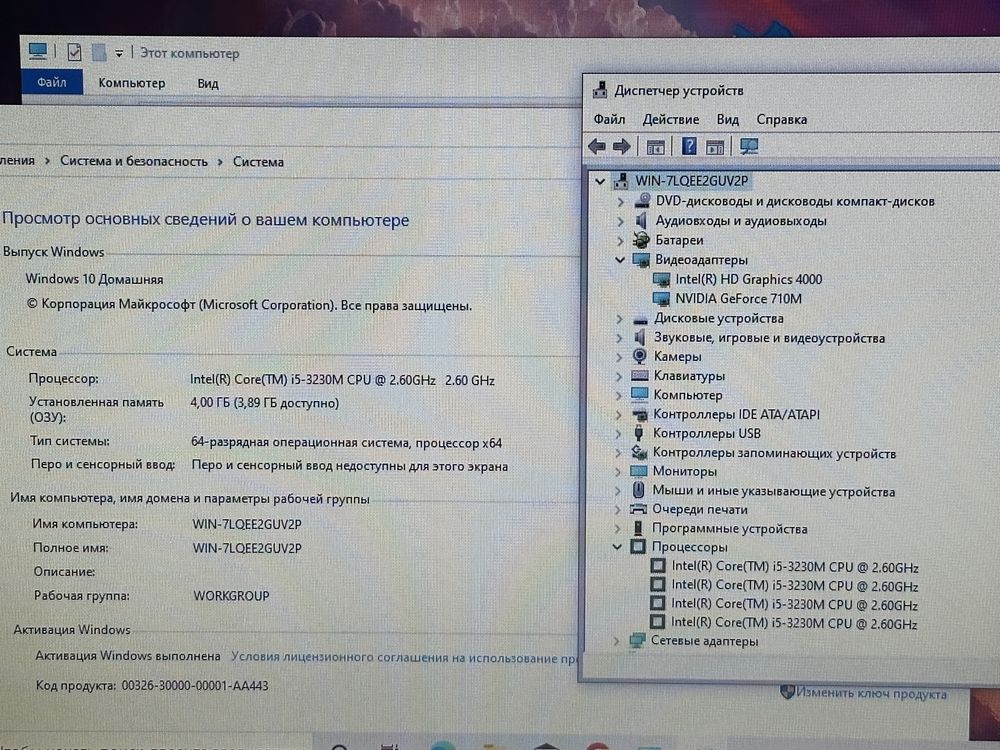
Task: Select Intel(R) HD Graphics 4000 device
Action: point(748,279)
